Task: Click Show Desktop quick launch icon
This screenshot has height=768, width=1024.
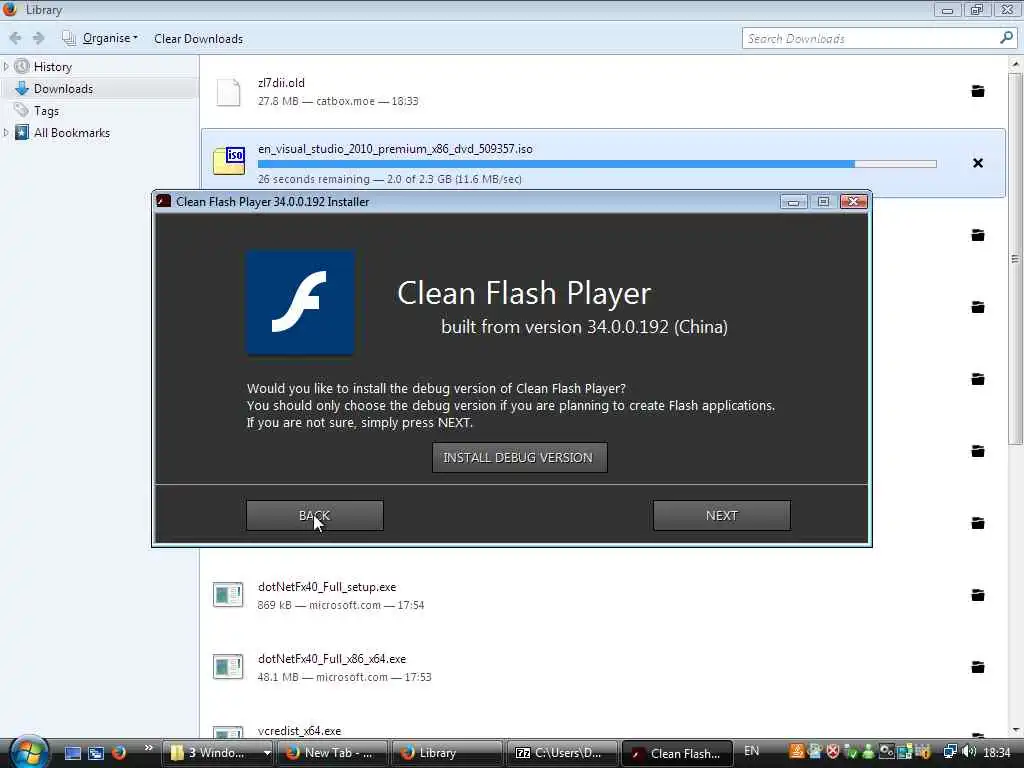Action: [72, 753]
